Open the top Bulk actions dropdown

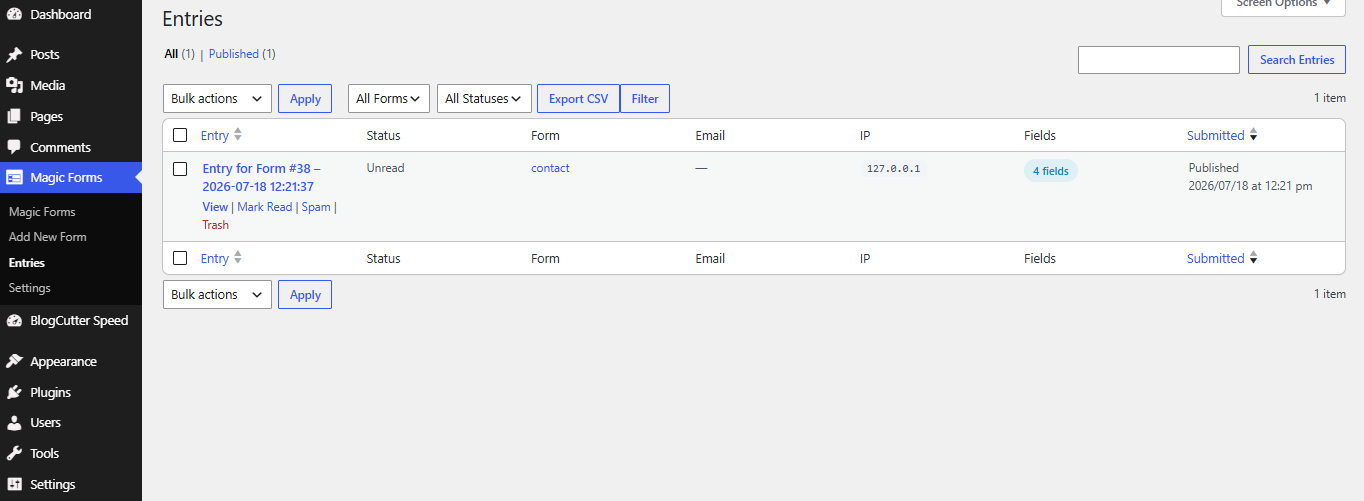click(217, 98)
